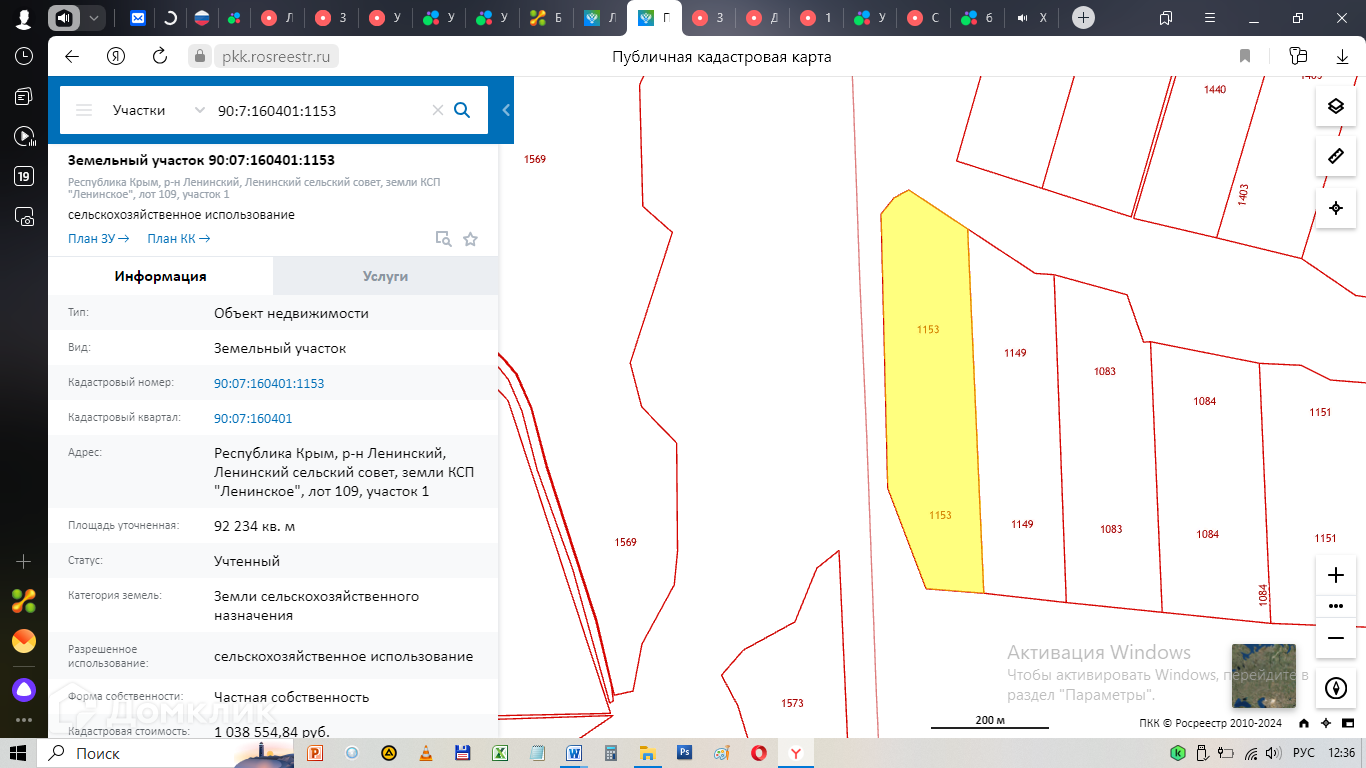Zoom in the cadastral map

1335,575
